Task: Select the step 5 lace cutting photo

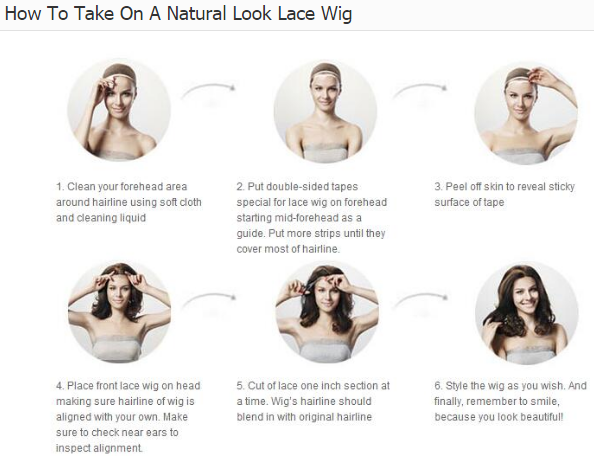Action: tap(327, 312)
